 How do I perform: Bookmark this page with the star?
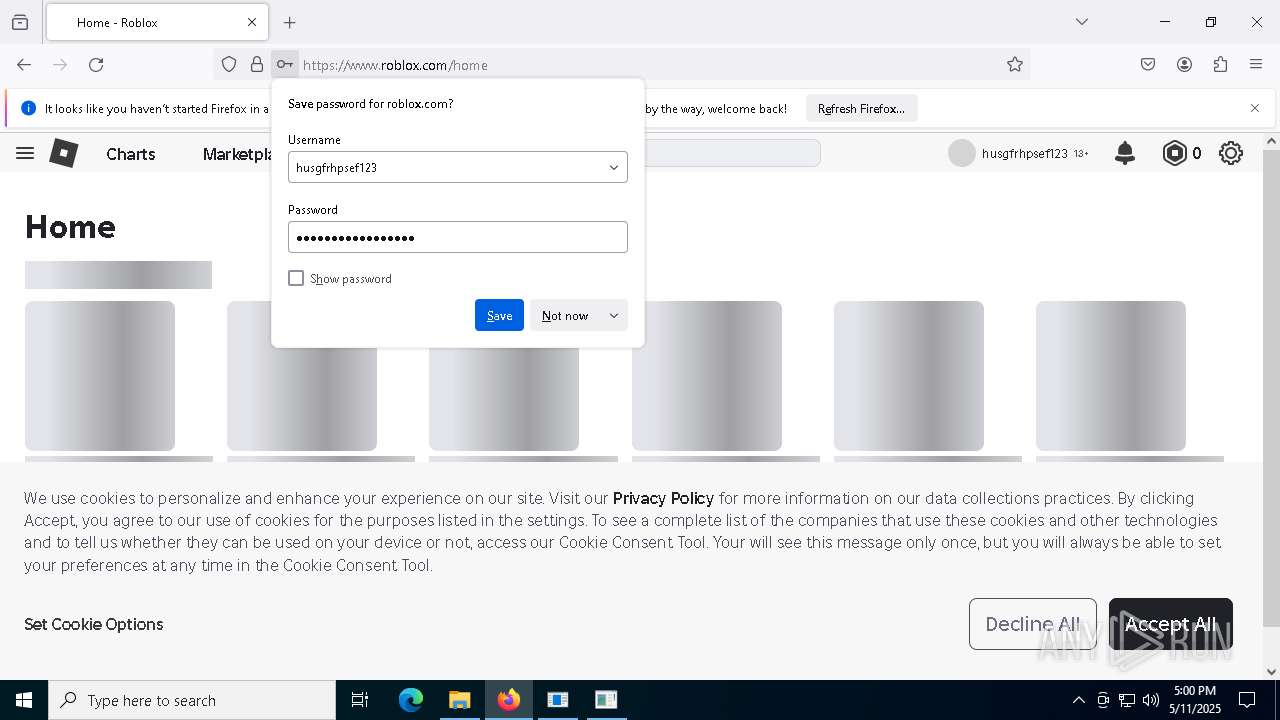coord(1015,65)
